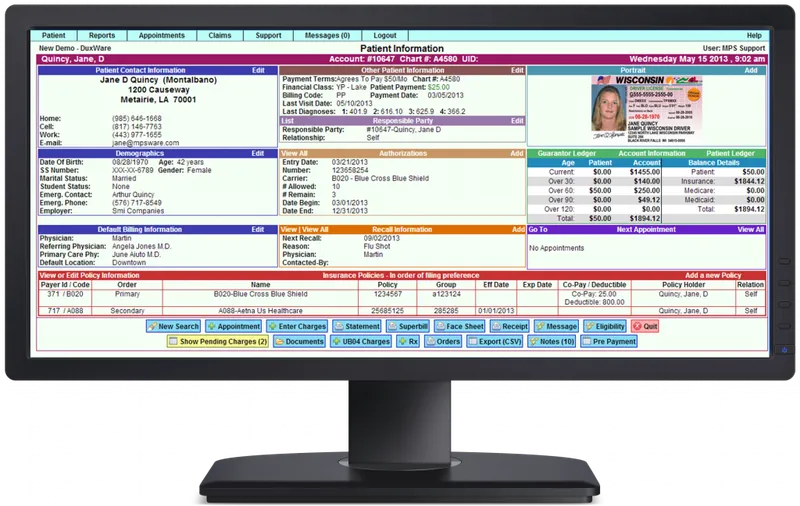Image resolution: width=800 pixels, height=506 pixels.
Task: Open the Patient menu
Action: tap(54, 35)
